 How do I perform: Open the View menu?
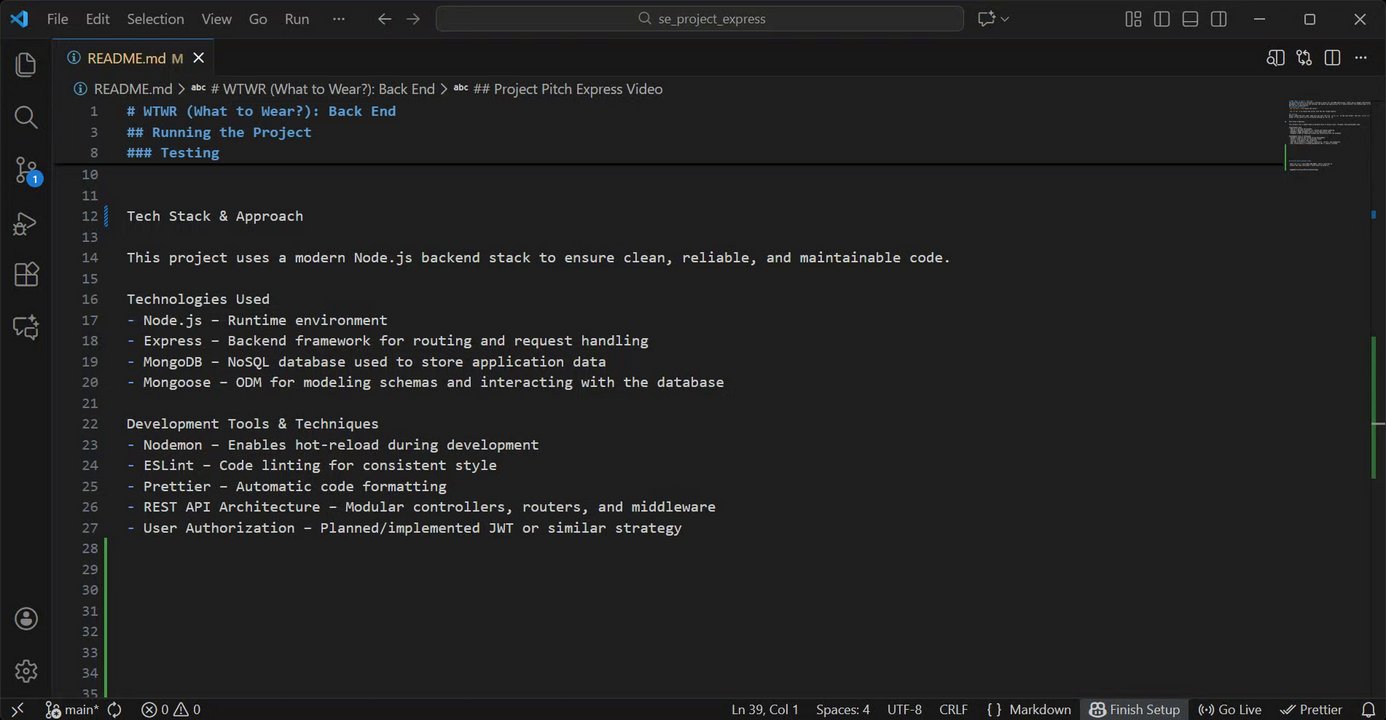(216, 19)
